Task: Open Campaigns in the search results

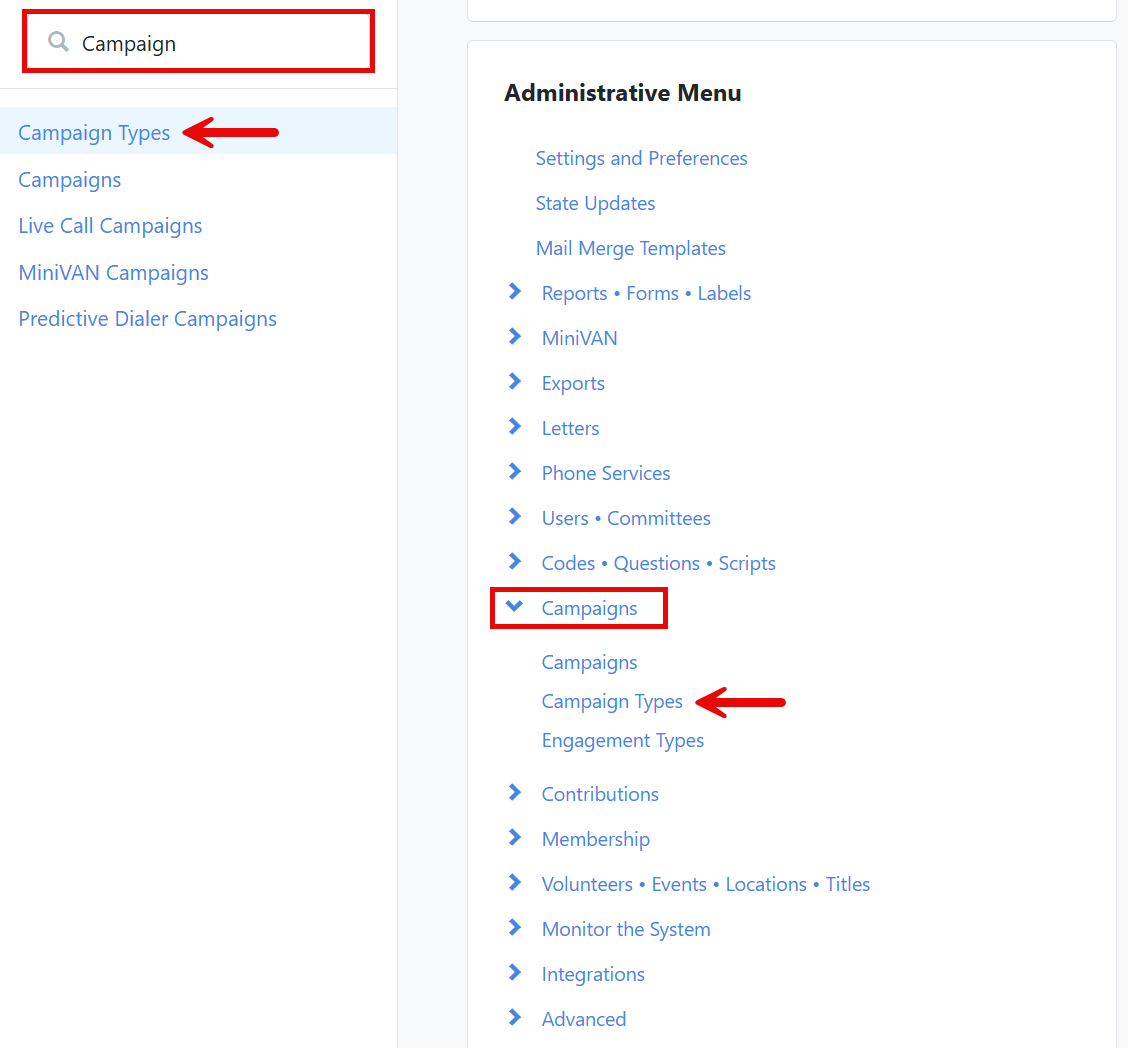Action: (70, 180)
